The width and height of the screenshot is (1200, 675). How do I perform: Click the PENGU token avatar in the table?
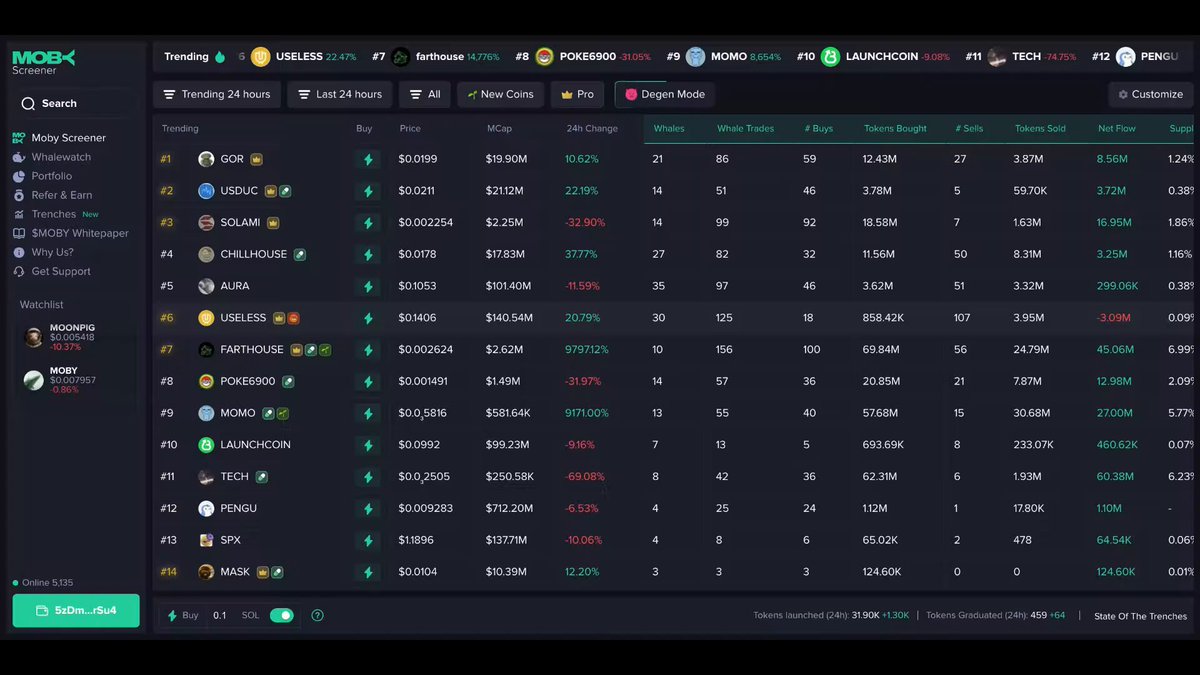tap(206, 508)
